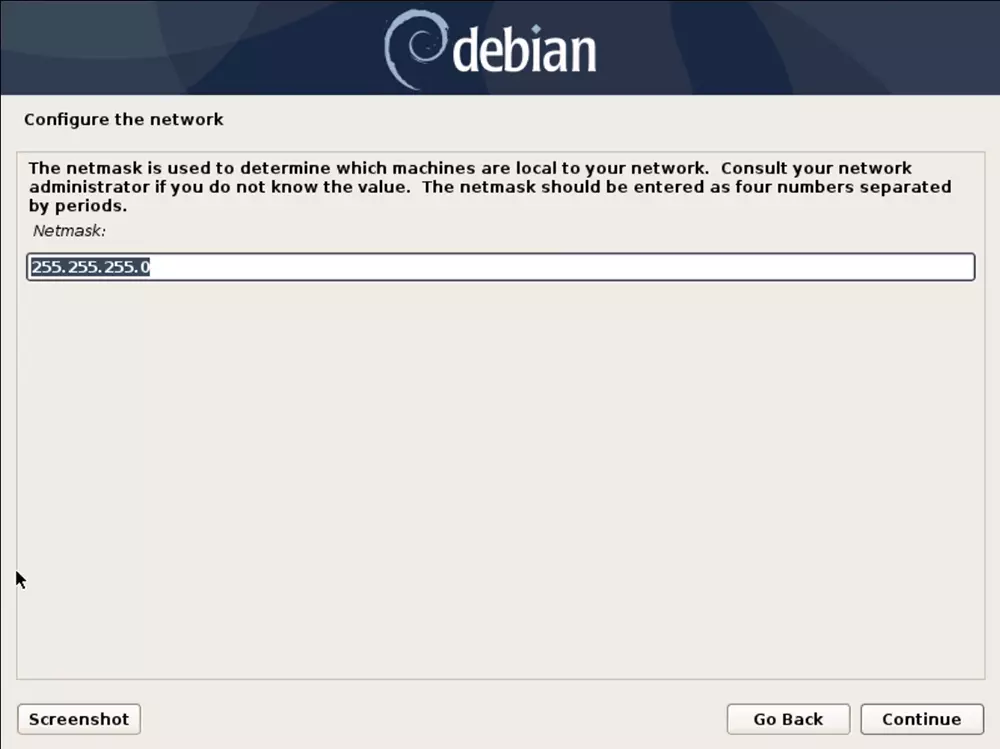The image size is (1000, 749).
Task: Click the debian wordmark in the banner
Action: 524,50
